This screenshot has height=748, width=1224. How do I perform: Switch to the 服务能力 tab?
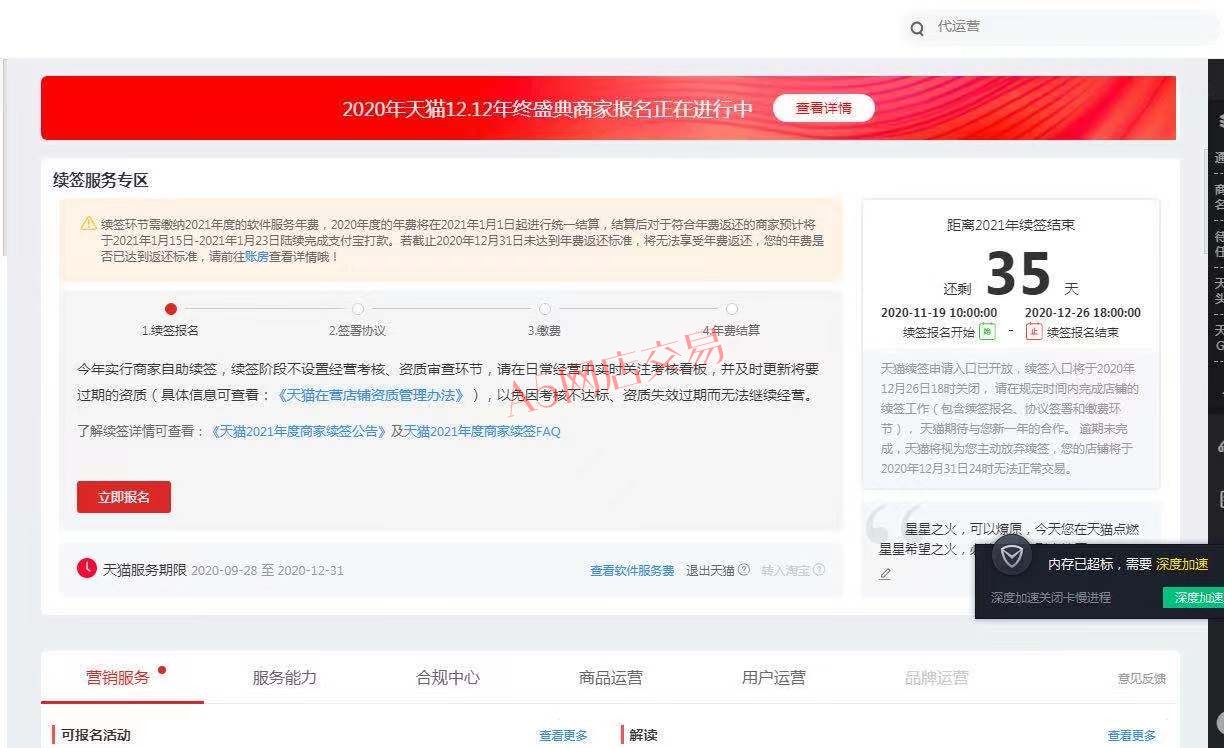pyautogui.click(x=284, y=678)
